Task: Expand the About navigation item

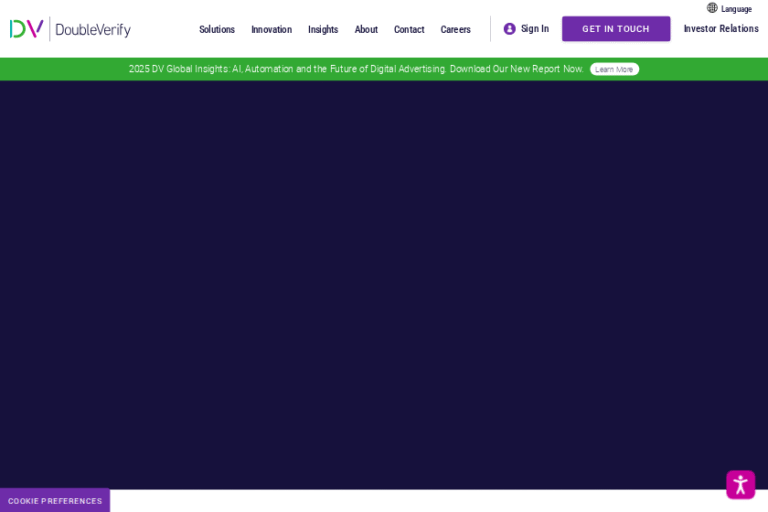Action: click(x=366, y=30)
